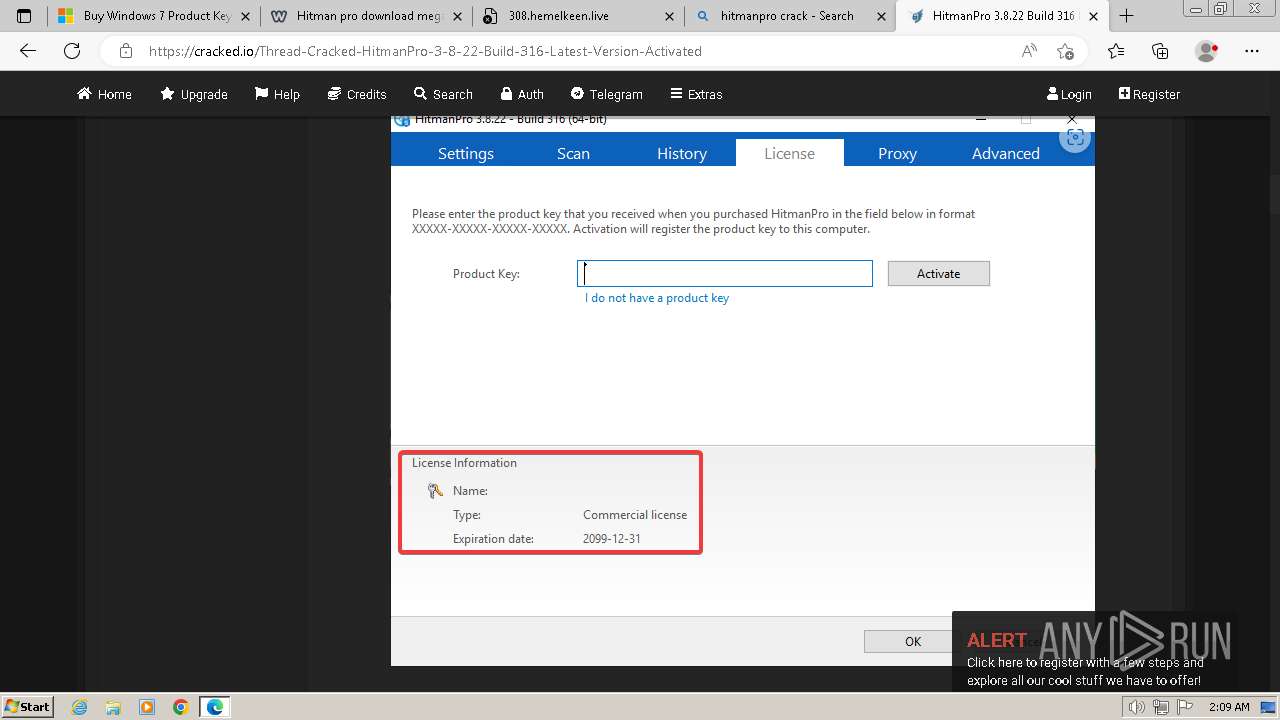
Task: Open the network icon in system tray
Action: click(1161, 707)
